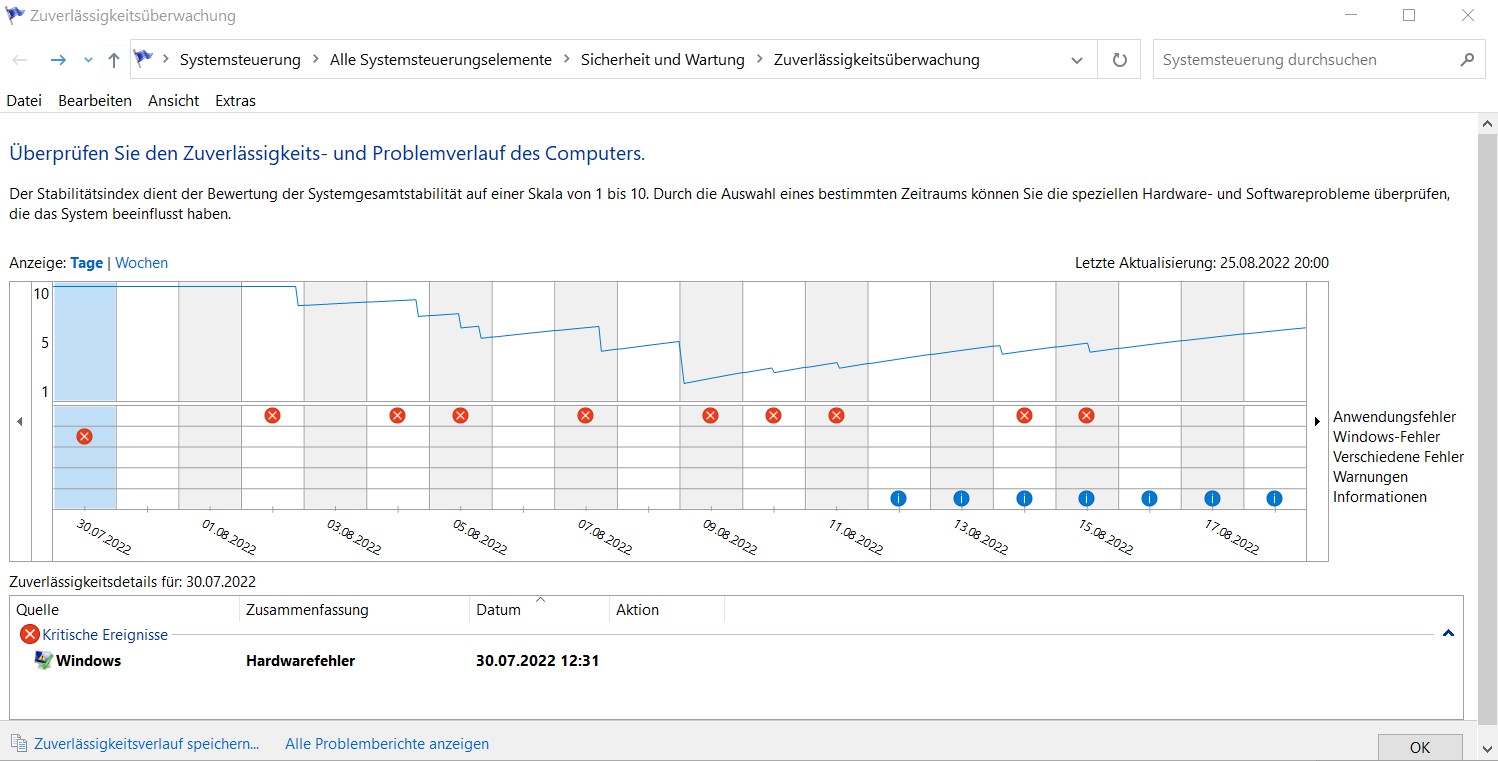The width and height of the screenshot is (1498, 761).
Task: Refresh the address bar view
Action: point(1120,60)
